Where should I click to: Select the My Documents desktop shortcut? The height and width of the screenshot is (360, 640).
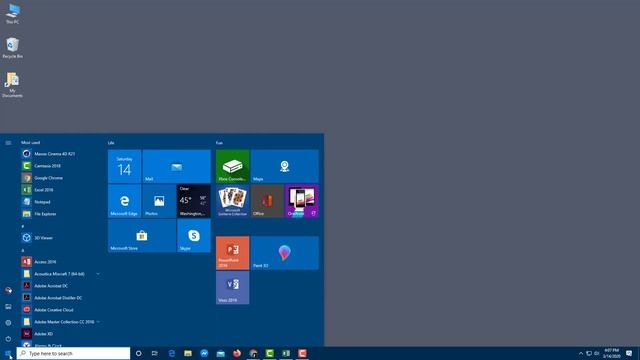[12, 85]
